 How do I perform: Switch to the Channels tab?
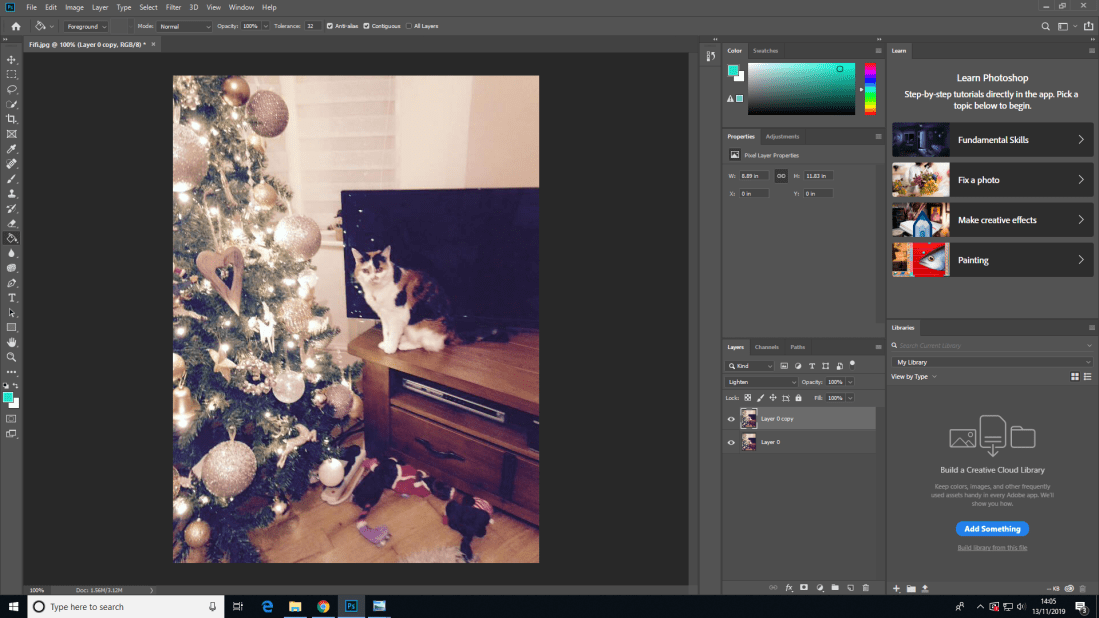[766, 347]
